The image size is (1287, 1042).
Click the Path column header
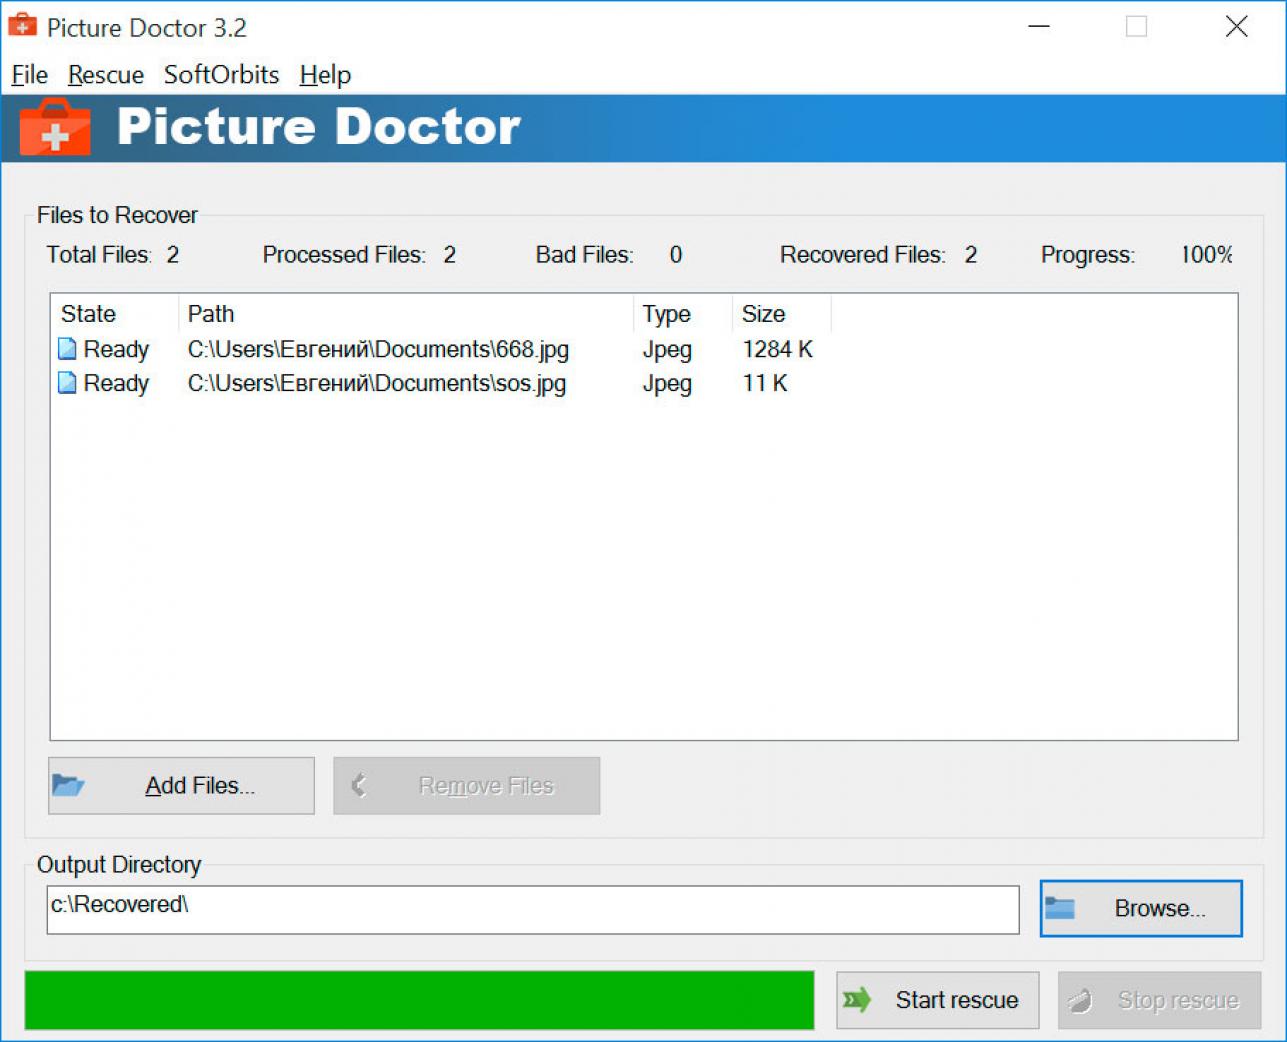(210, 313)
